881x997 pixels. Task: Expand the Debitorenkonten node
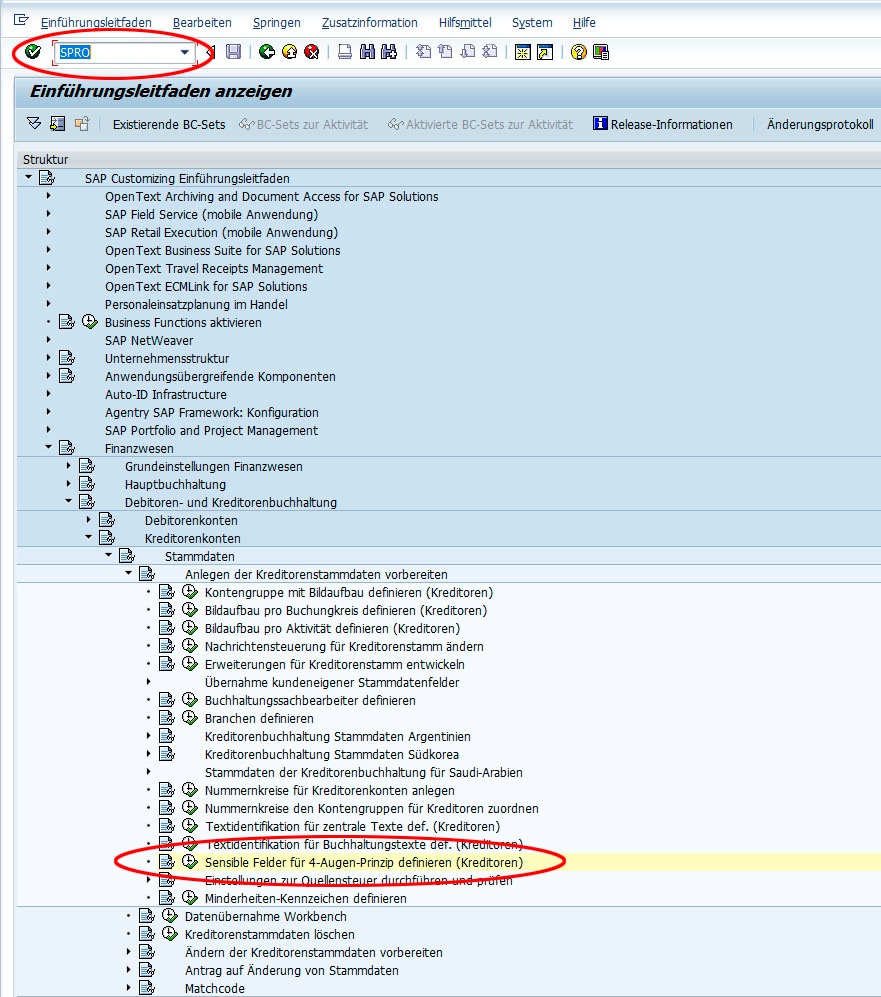(x=88, y=520)
